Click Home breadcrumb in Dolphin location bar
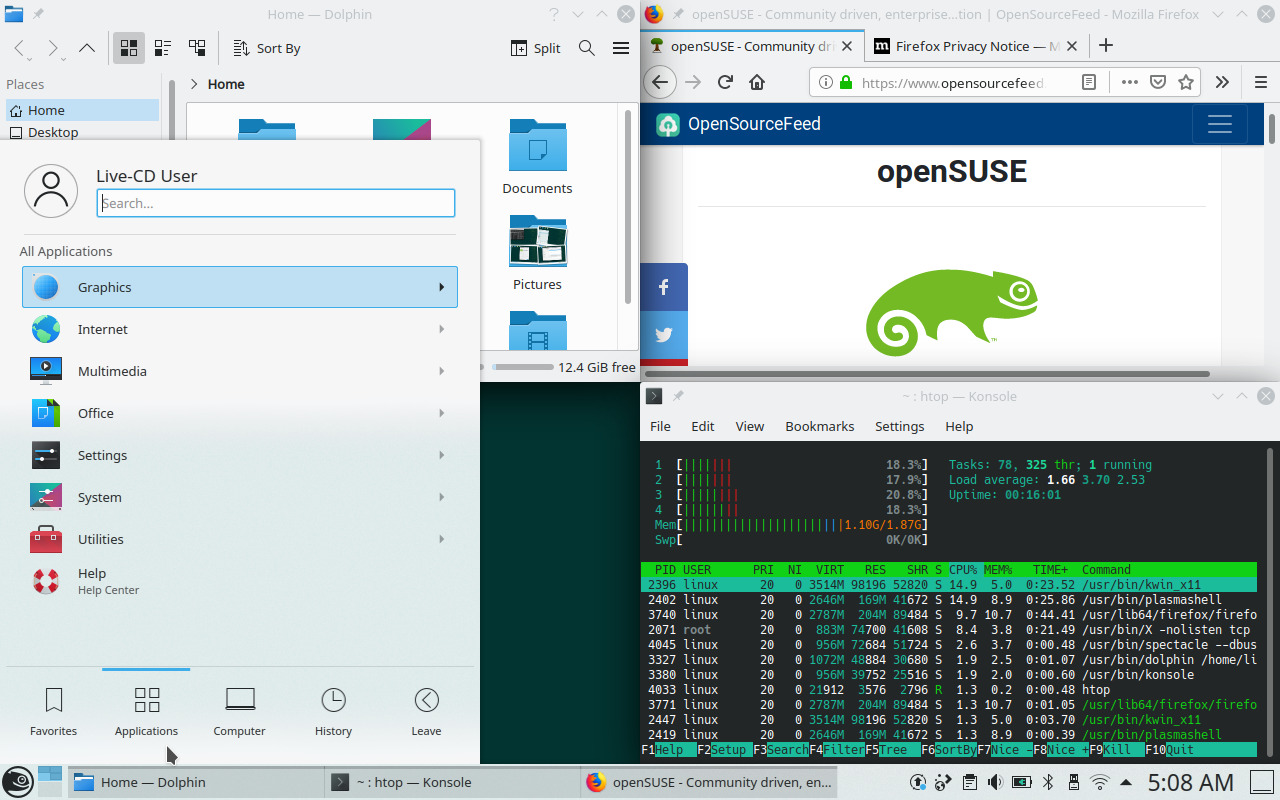1280x800 pixels. [226, 84]
